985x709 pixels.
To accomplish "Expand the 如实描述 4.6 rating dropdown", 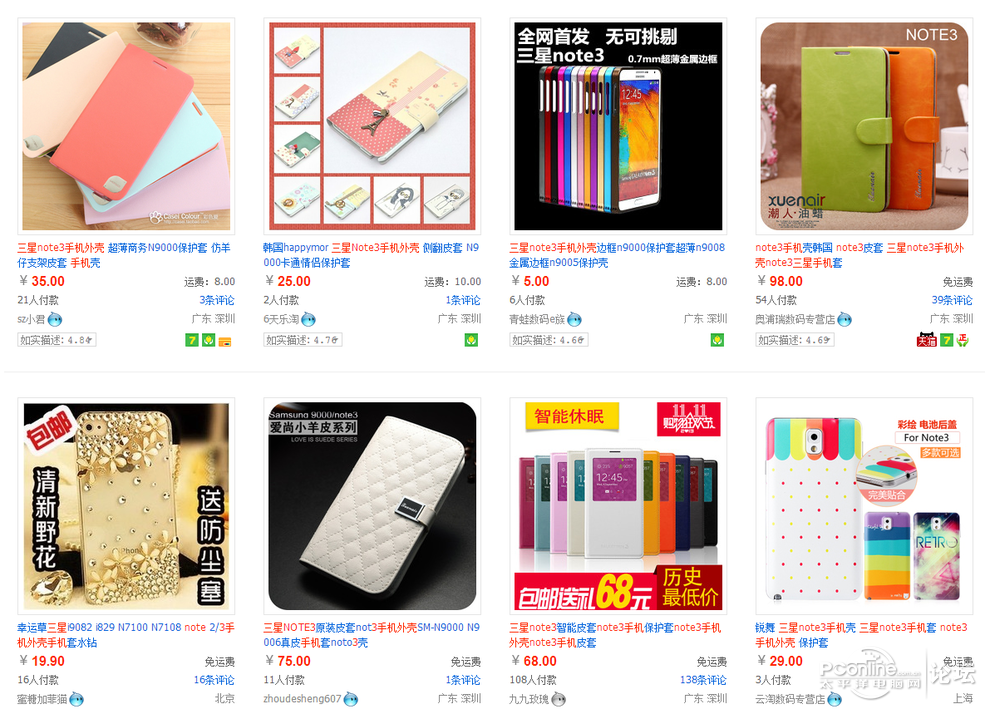I will 549,340.
